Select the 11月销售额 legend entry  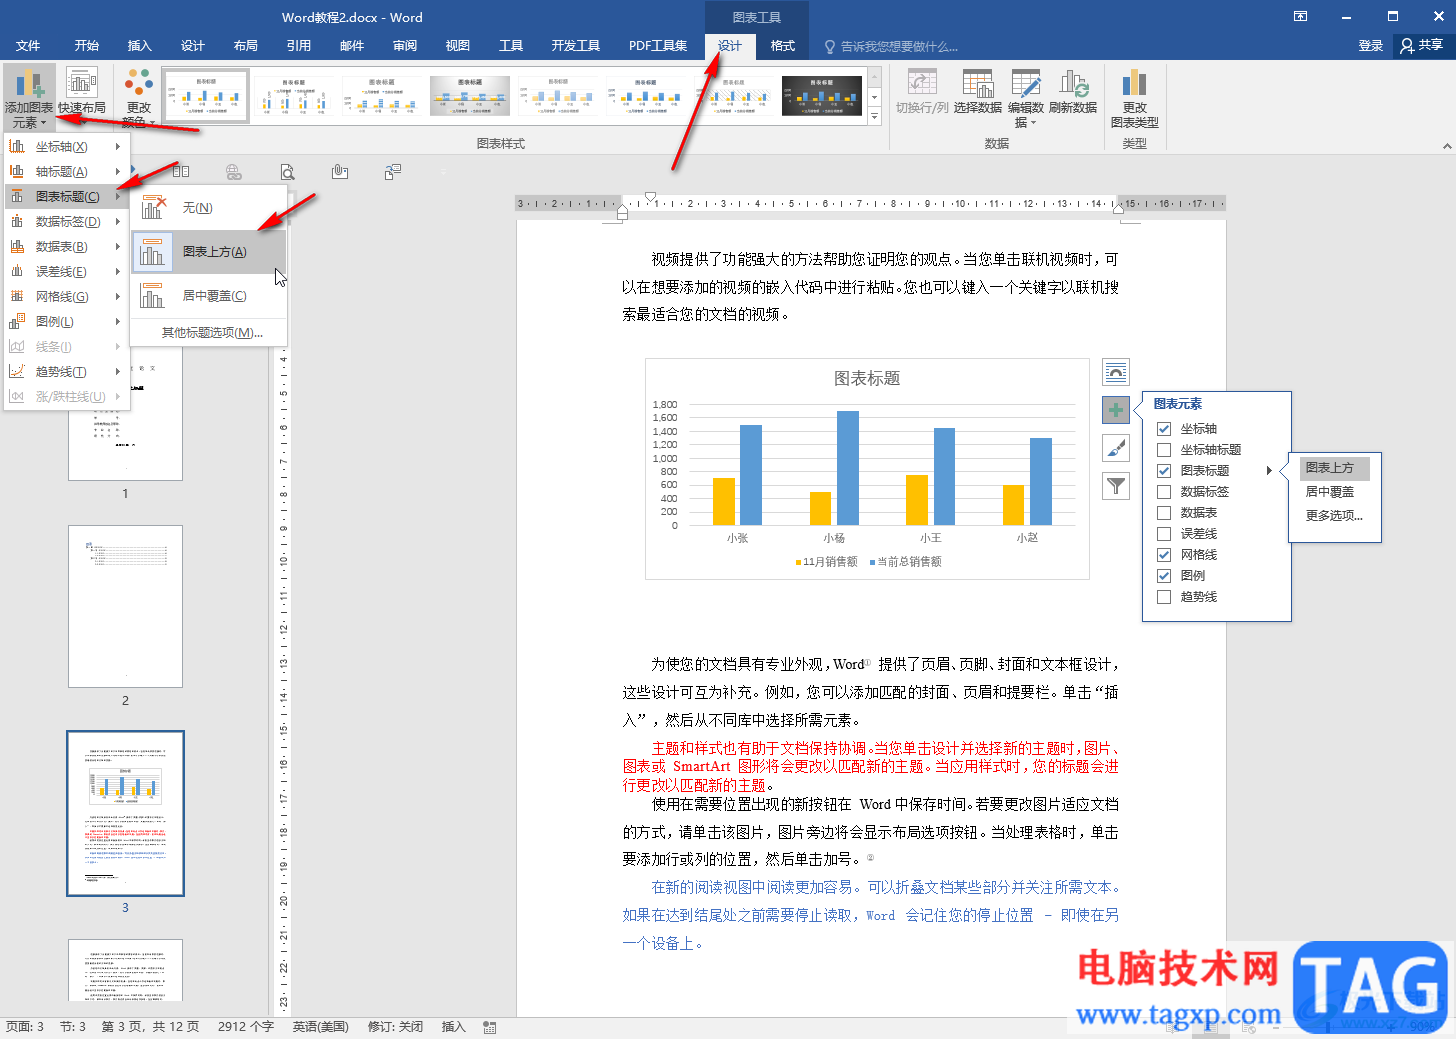tap(827, 562)
